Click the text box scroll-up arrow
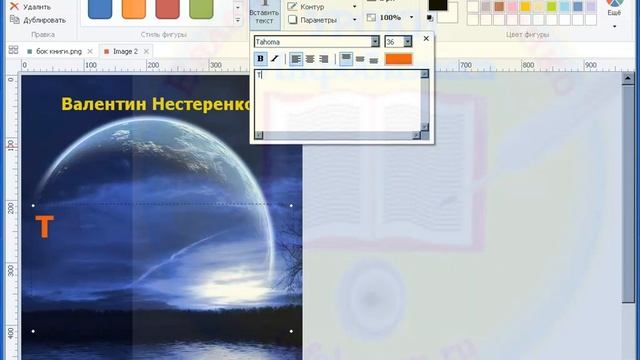Viewport: 640px width, 360px height. point(424,74)
